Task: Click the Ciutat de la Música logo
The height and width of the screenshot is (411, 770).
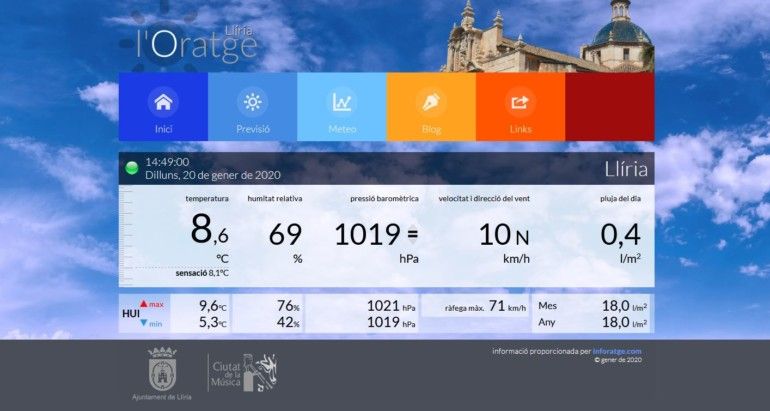Action: point(243,372)
